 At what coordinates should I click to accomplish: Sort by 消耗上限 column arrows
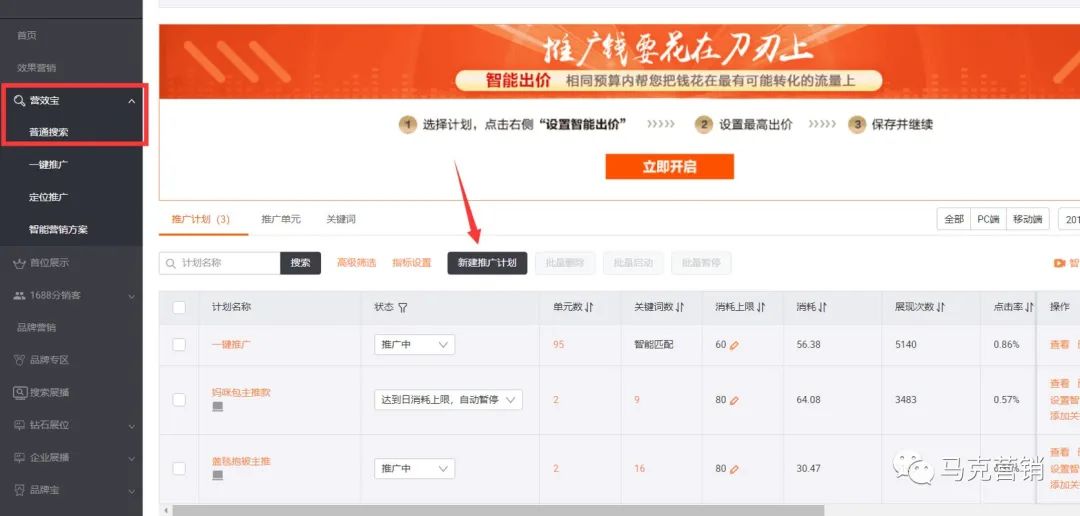coord(761,307)
